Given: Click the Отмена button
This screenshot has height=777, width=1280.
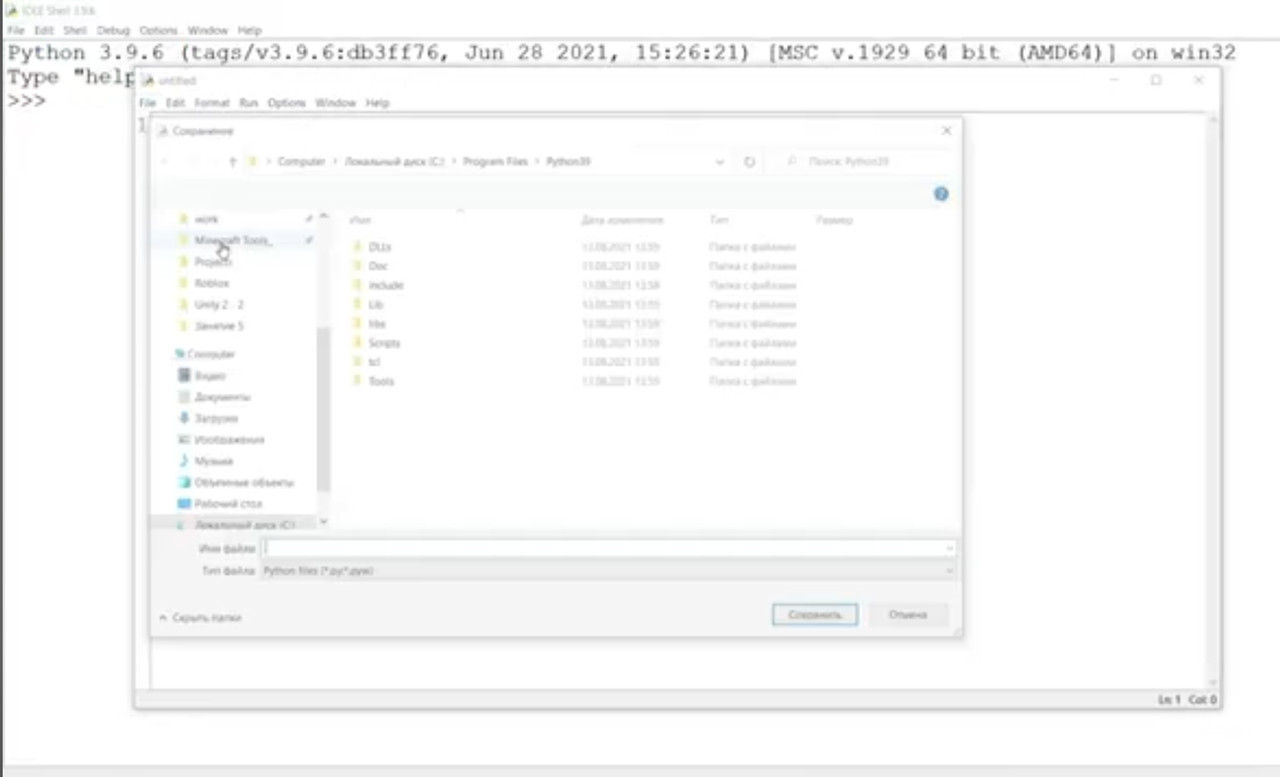Looking at the screenshot, I should tap(908, 615).
